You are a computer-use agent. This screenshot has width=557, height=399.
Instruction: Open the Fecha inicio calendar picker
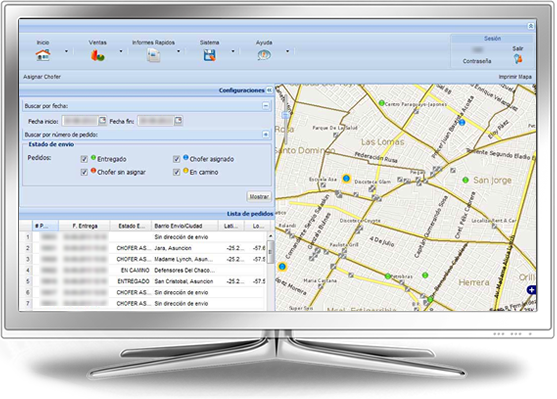click(x=102, y=121)
